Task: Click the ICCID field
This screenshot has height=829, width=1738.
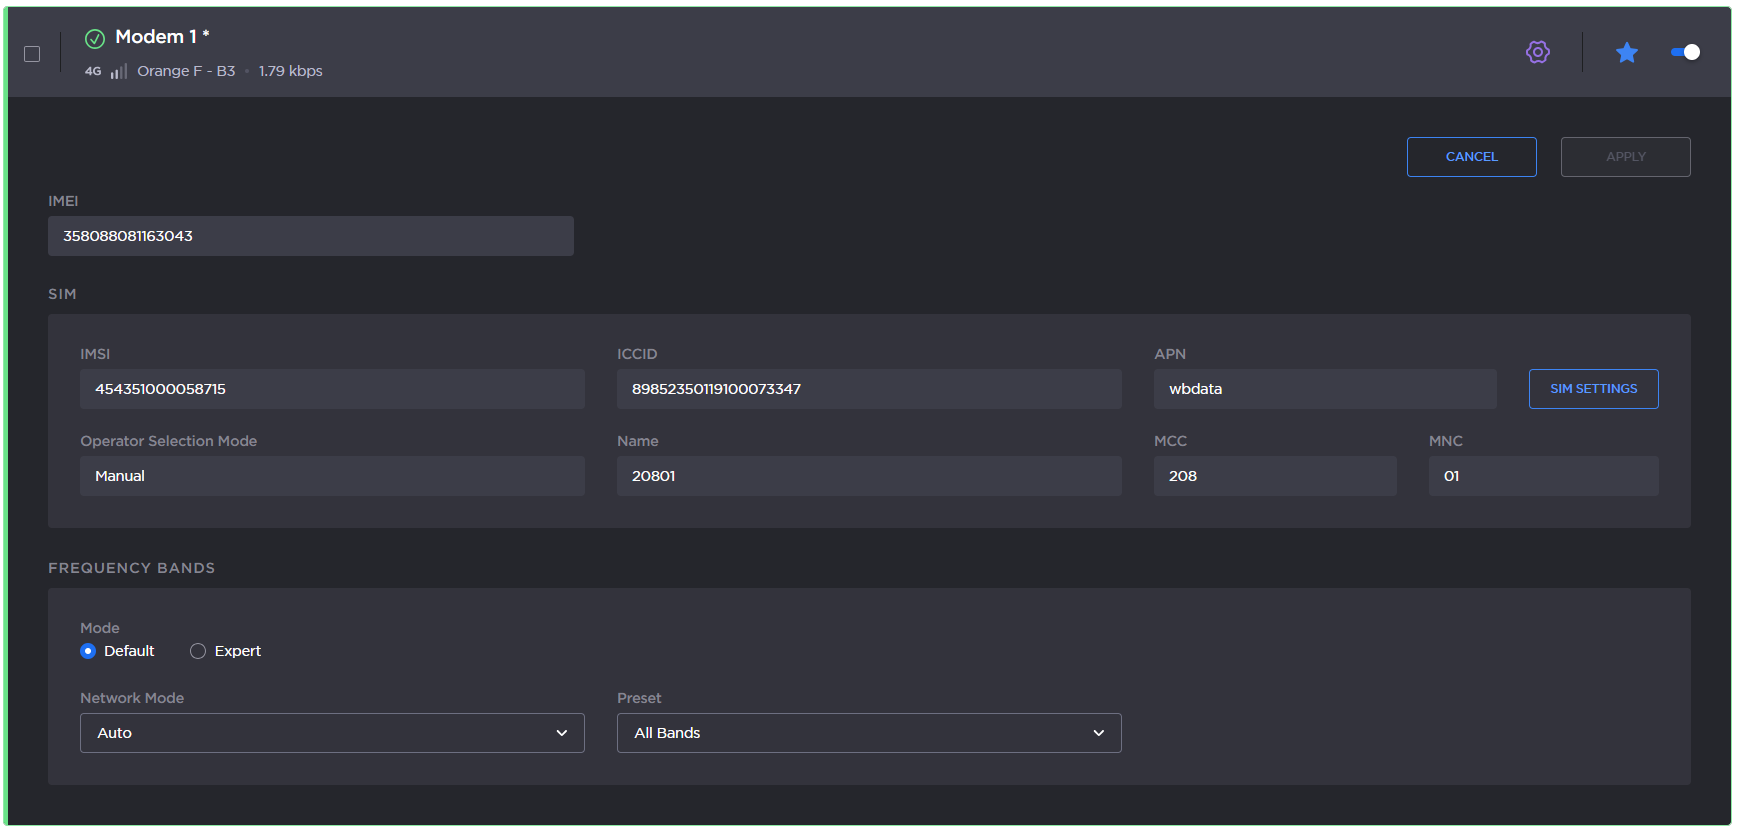Action: coord(868,389)
